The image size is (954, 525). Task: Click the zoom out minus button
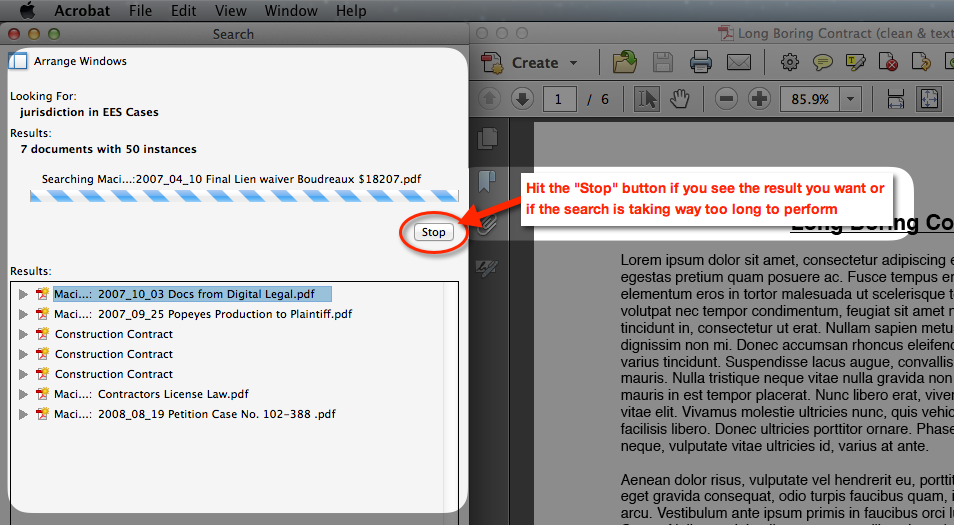click(727, 99)
